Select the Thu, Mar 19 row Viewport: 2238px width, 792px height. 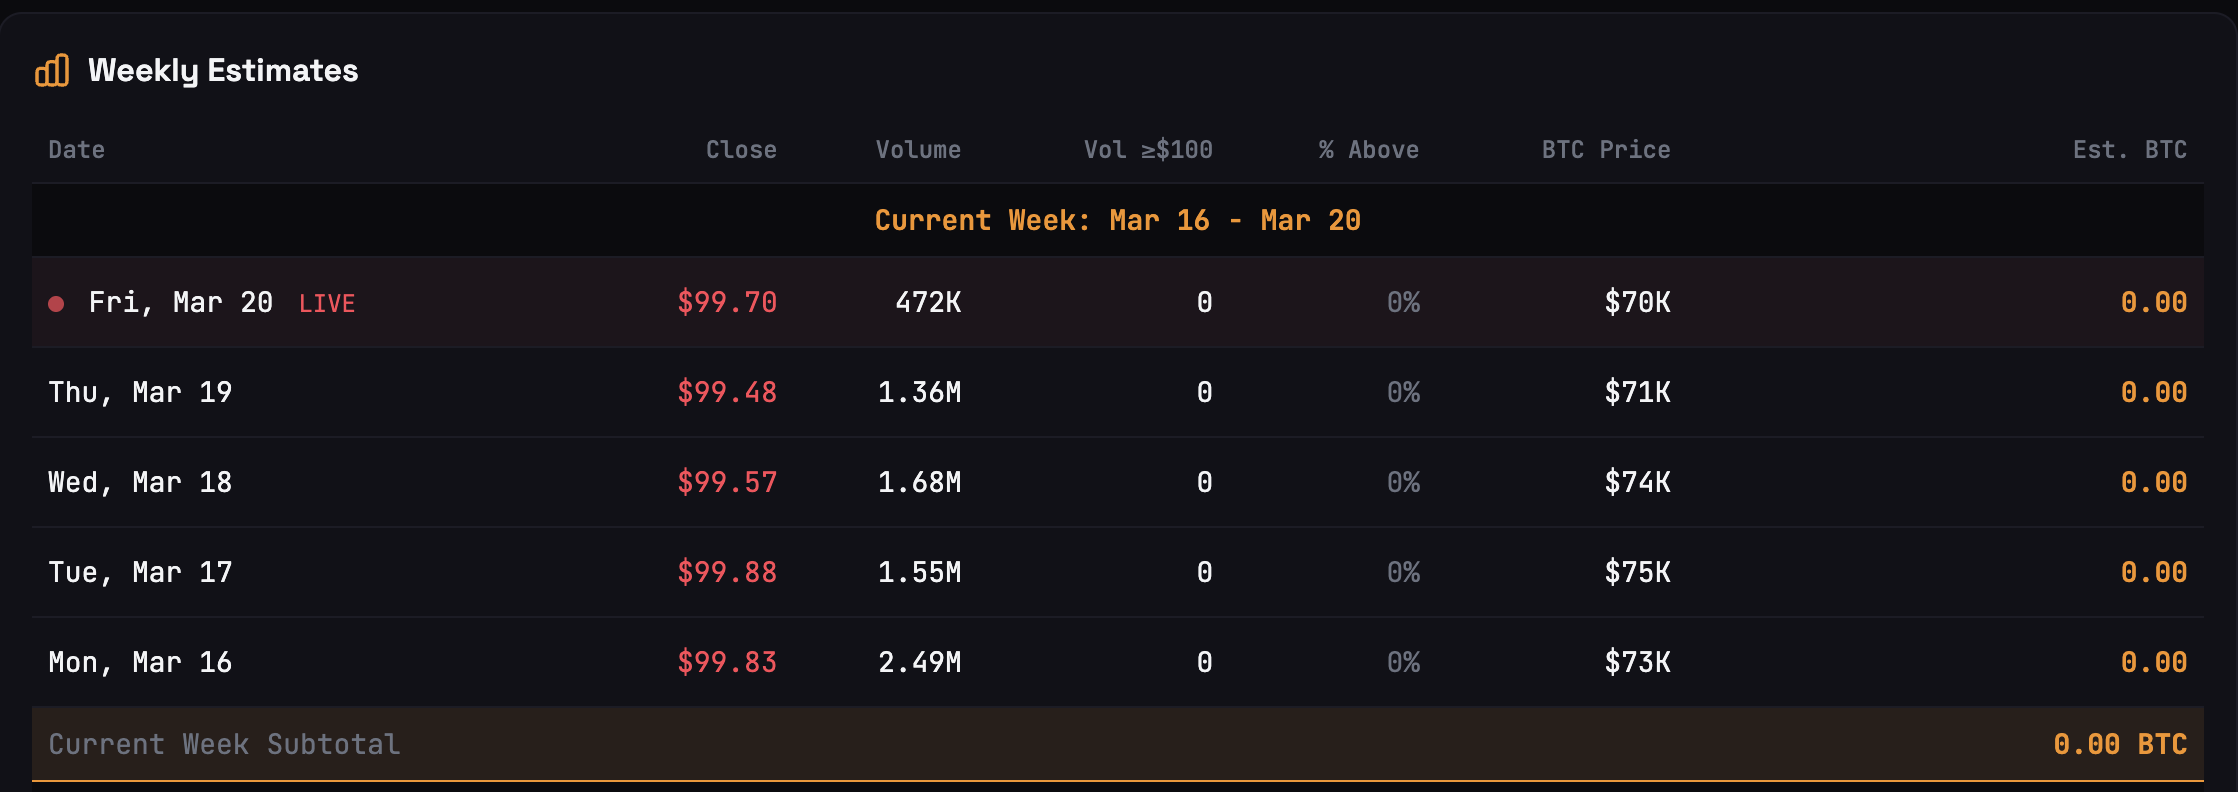140,392
